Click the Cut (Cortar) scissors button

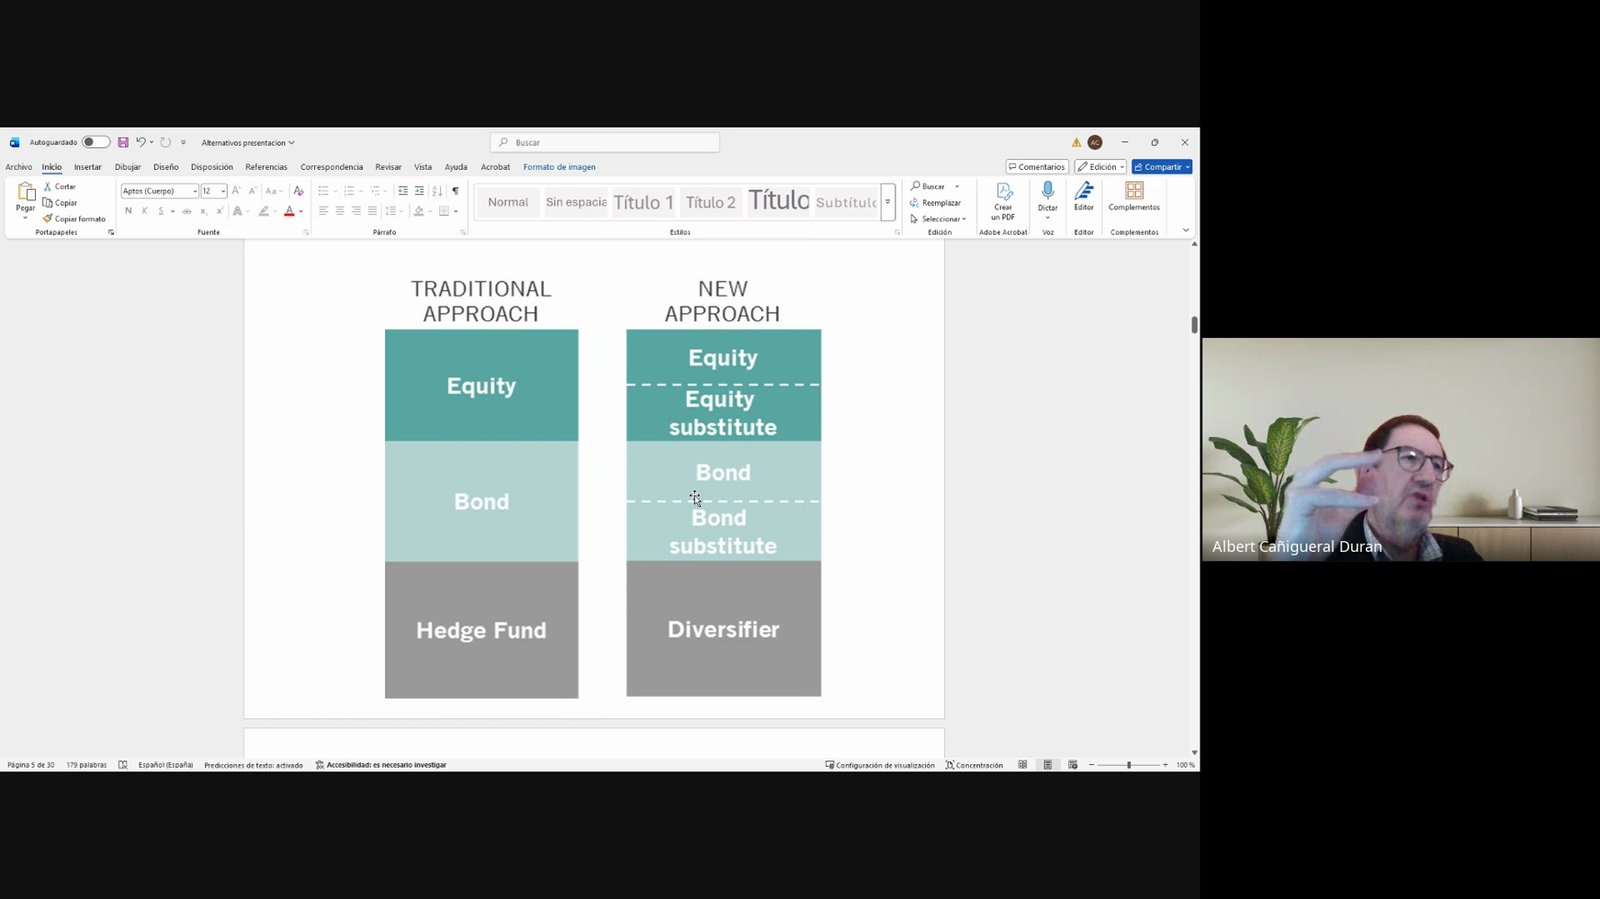[x=60, y=187]
